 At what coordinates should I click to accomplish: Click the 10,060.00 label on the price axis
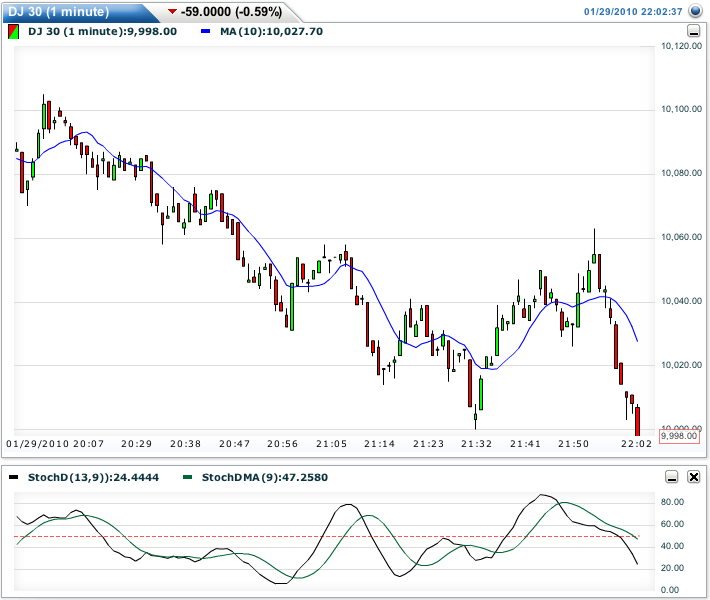click(x=683, y=238)
